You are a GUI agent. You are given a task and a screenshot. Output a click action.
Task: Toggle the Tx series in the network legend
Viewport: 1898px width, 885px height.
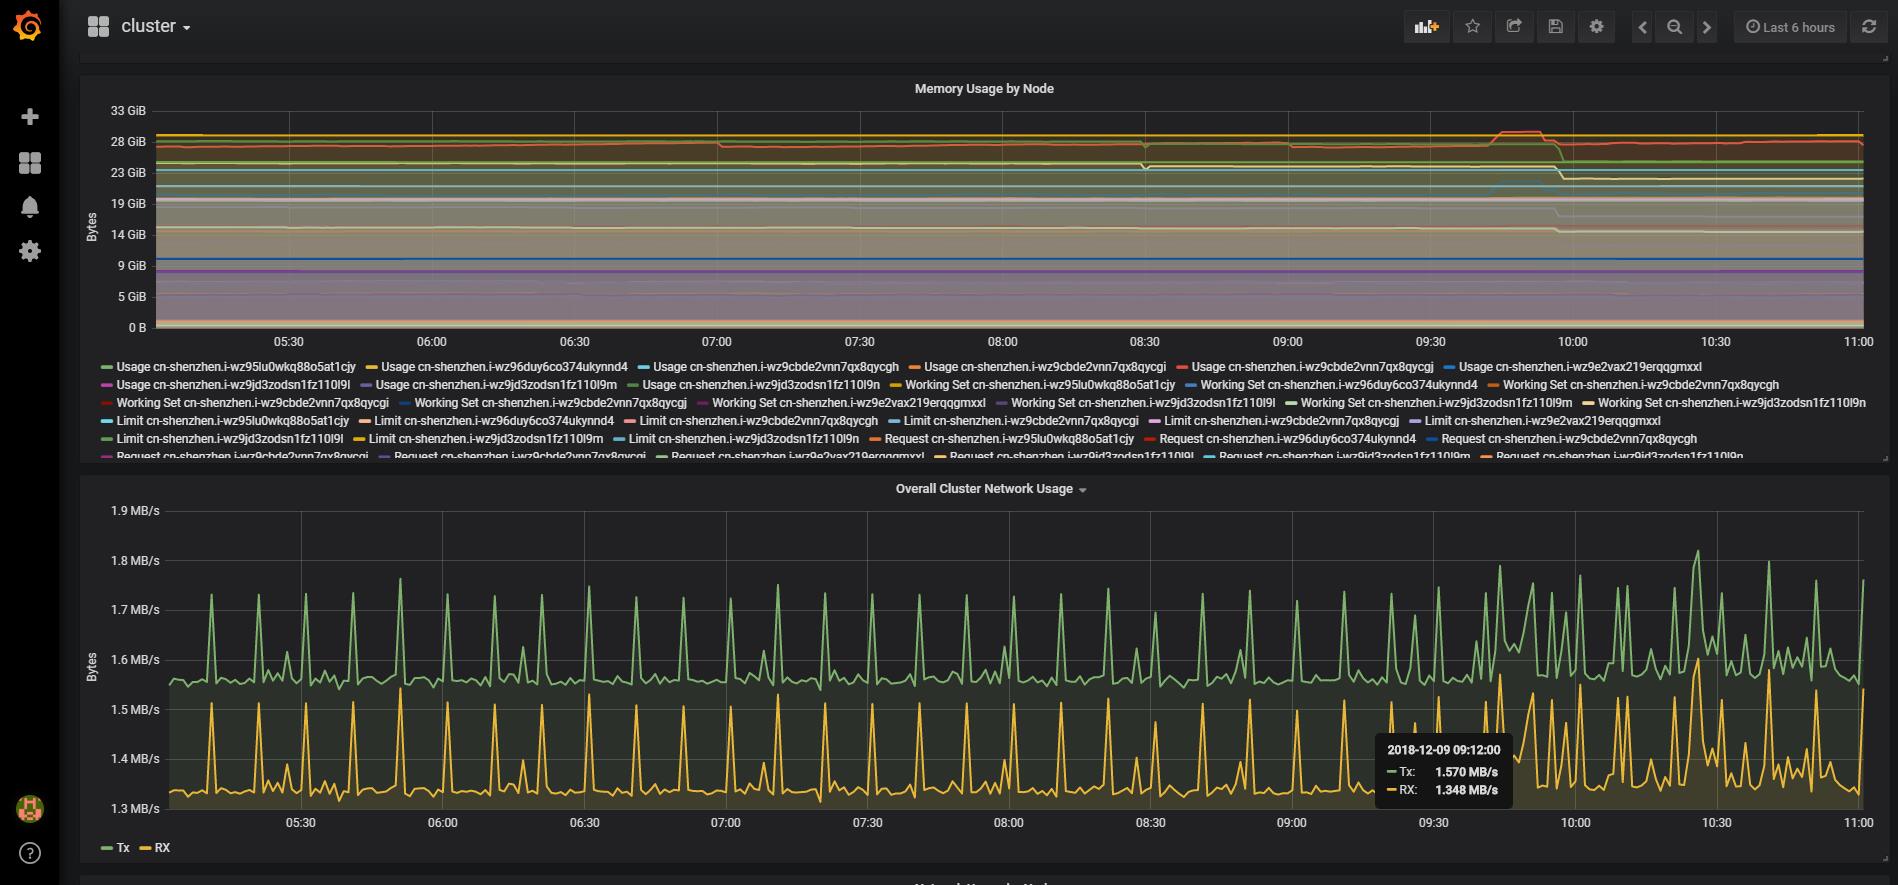click(x=123, y=848)
